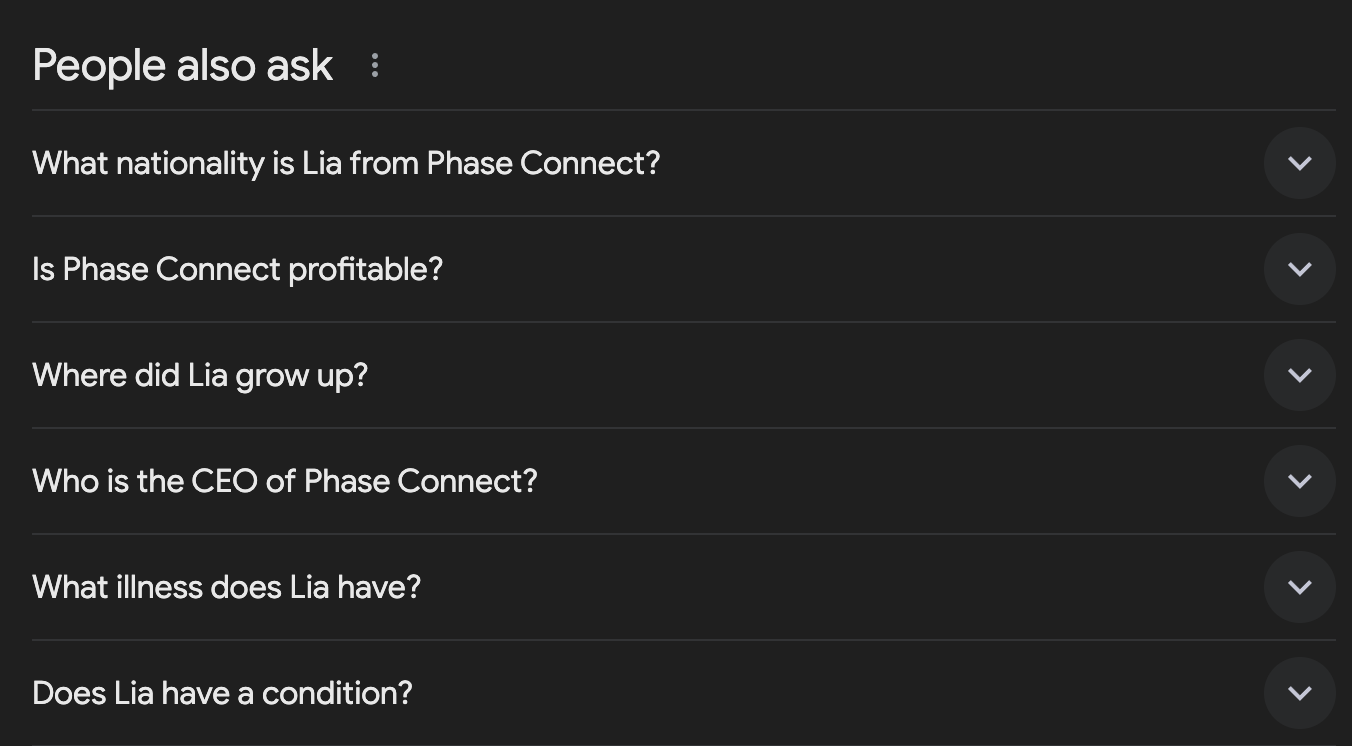Select the 'What illness does Lia have?' text
The width and height of the screenshot is (1352, 746).
[227, 587]
